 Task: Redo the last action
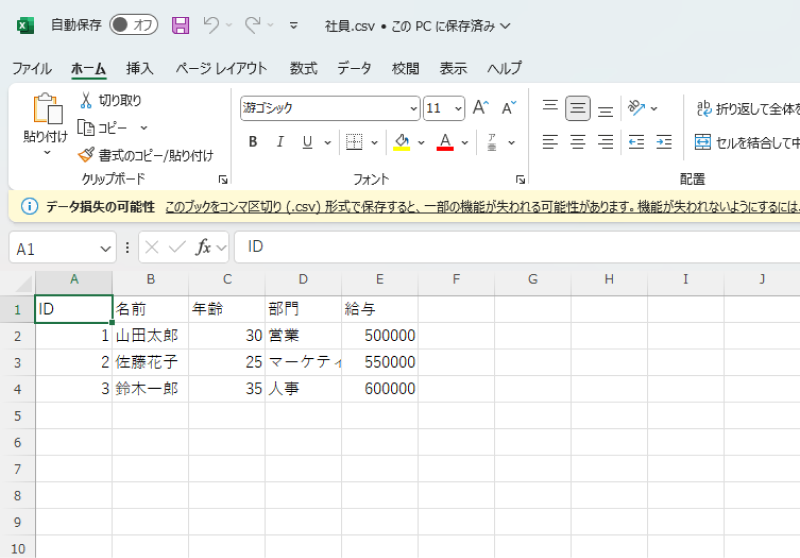pos(253,24)
